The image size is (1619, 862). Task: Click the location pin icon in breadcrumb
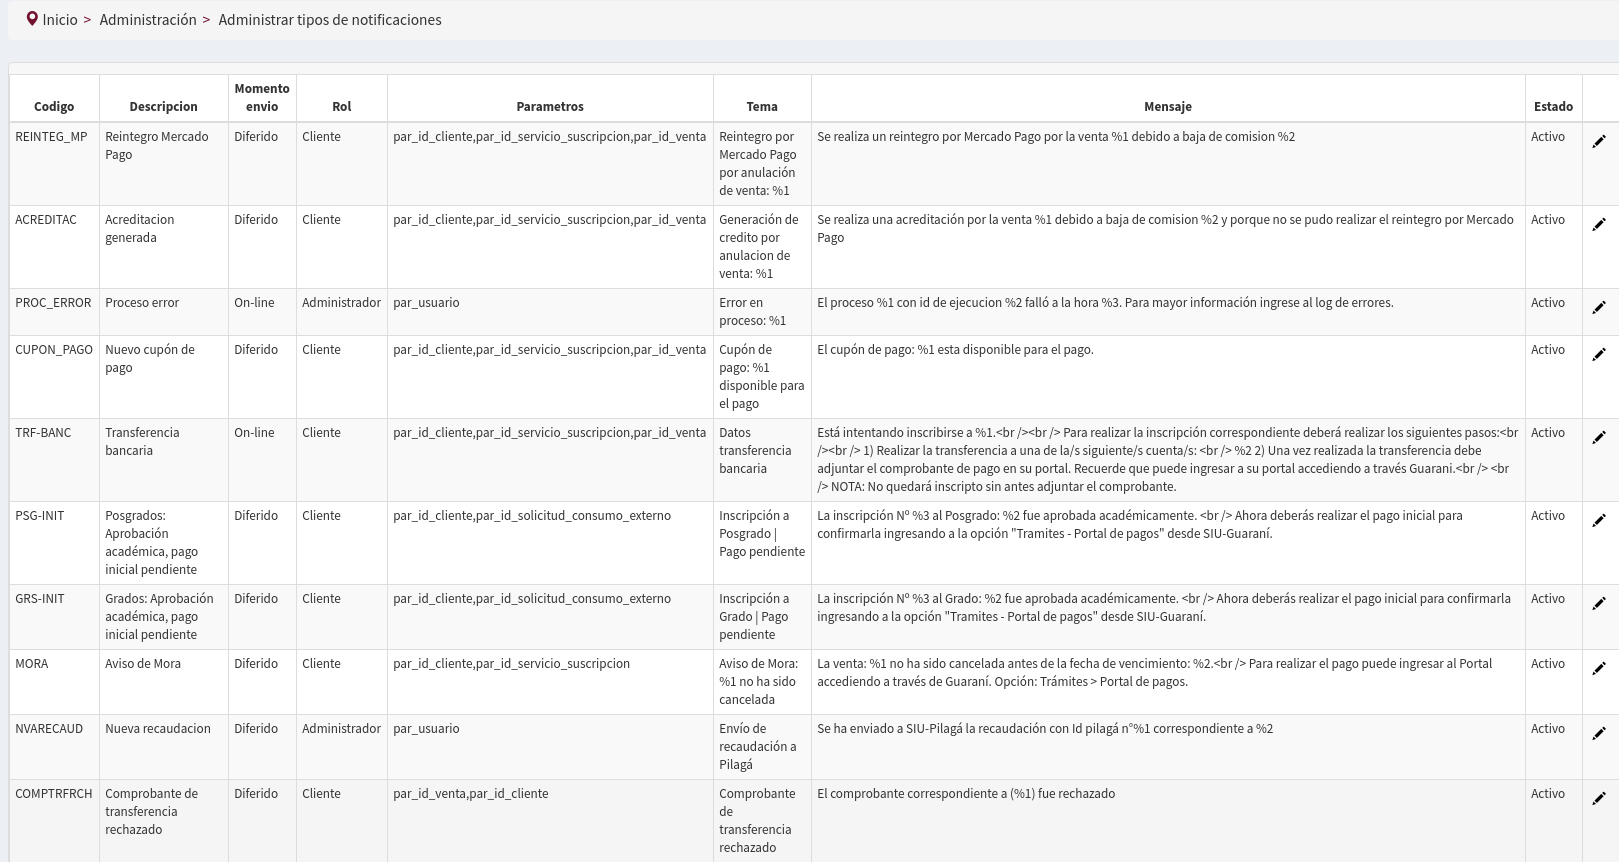pyautogui.click(x=32, y=19)
